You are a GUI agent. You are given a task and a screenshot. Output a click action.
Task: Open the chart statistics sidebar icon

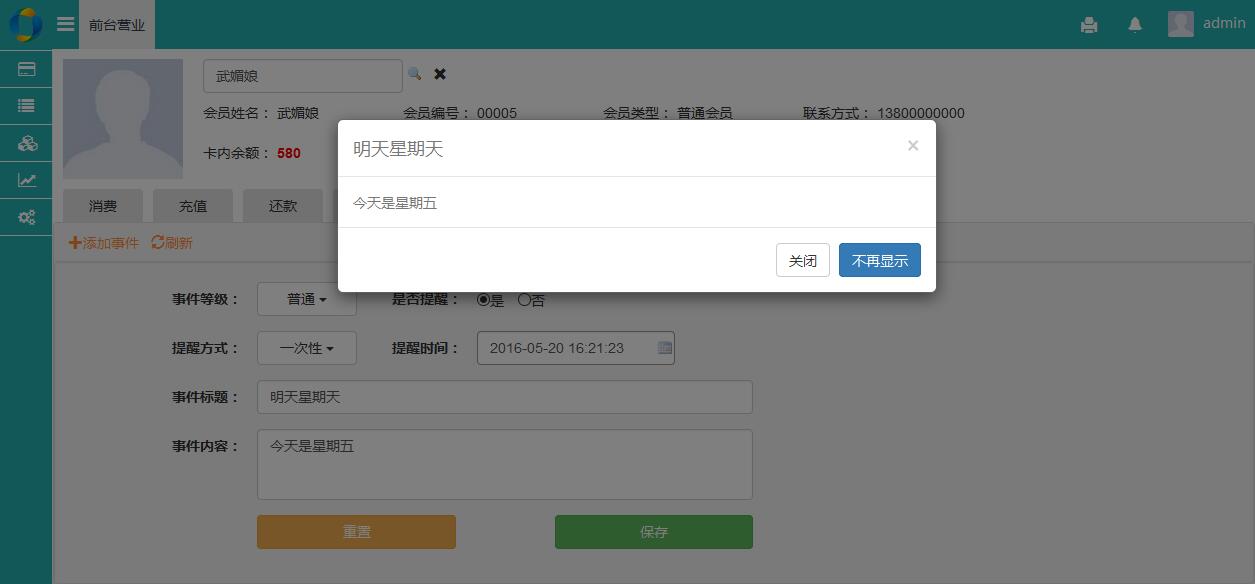27,180
